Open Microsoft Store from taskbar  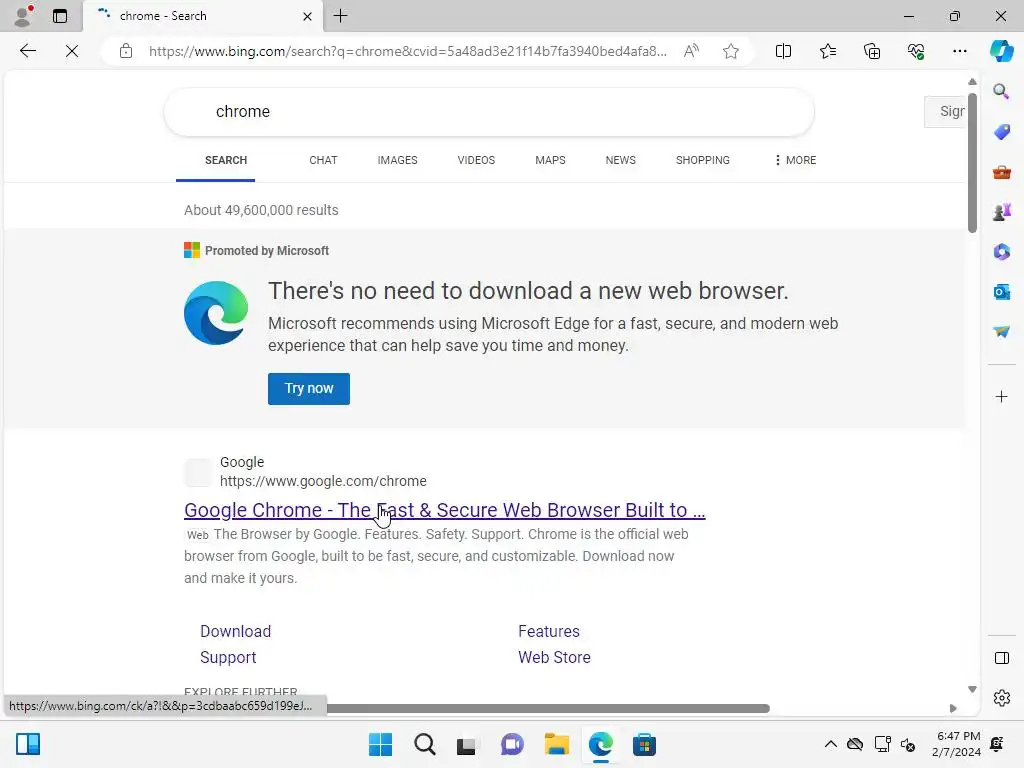click(x=644, y=744)
